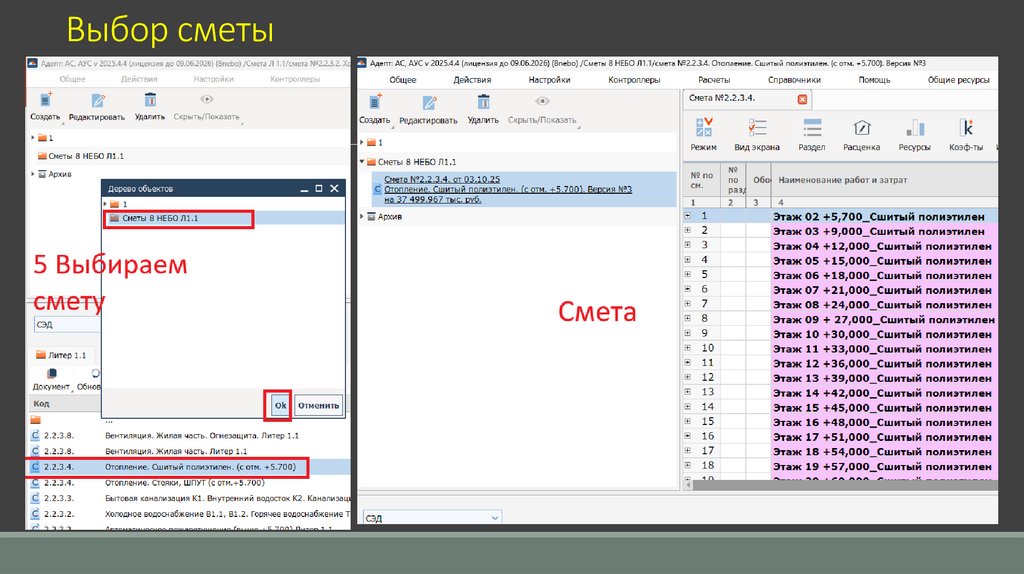The width and height of the screenshot is (1024, 574).
Task: Expand row 5 Этаж 06 +18,000
Action: (688, 274)
